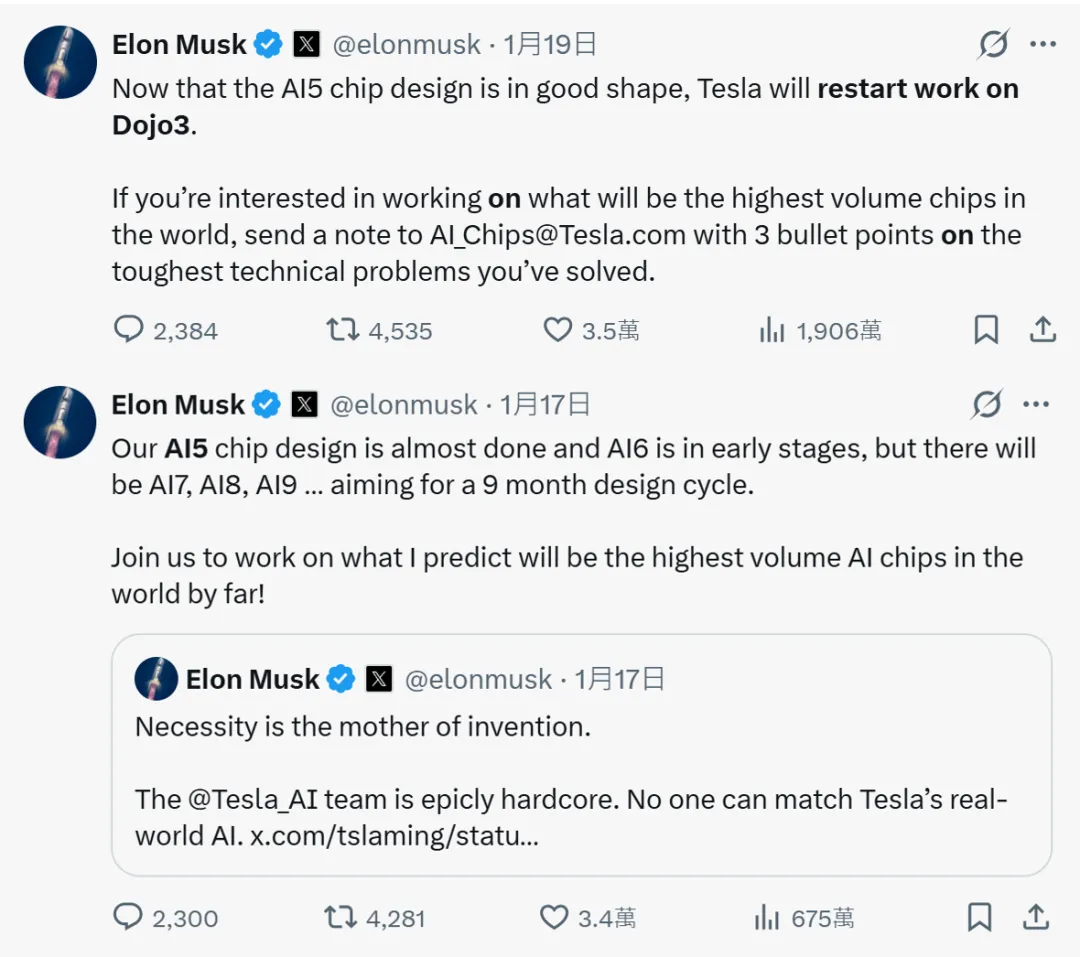
Task: Repost the tweet with 4,281 reposts
Action: [x=340, y=917]
